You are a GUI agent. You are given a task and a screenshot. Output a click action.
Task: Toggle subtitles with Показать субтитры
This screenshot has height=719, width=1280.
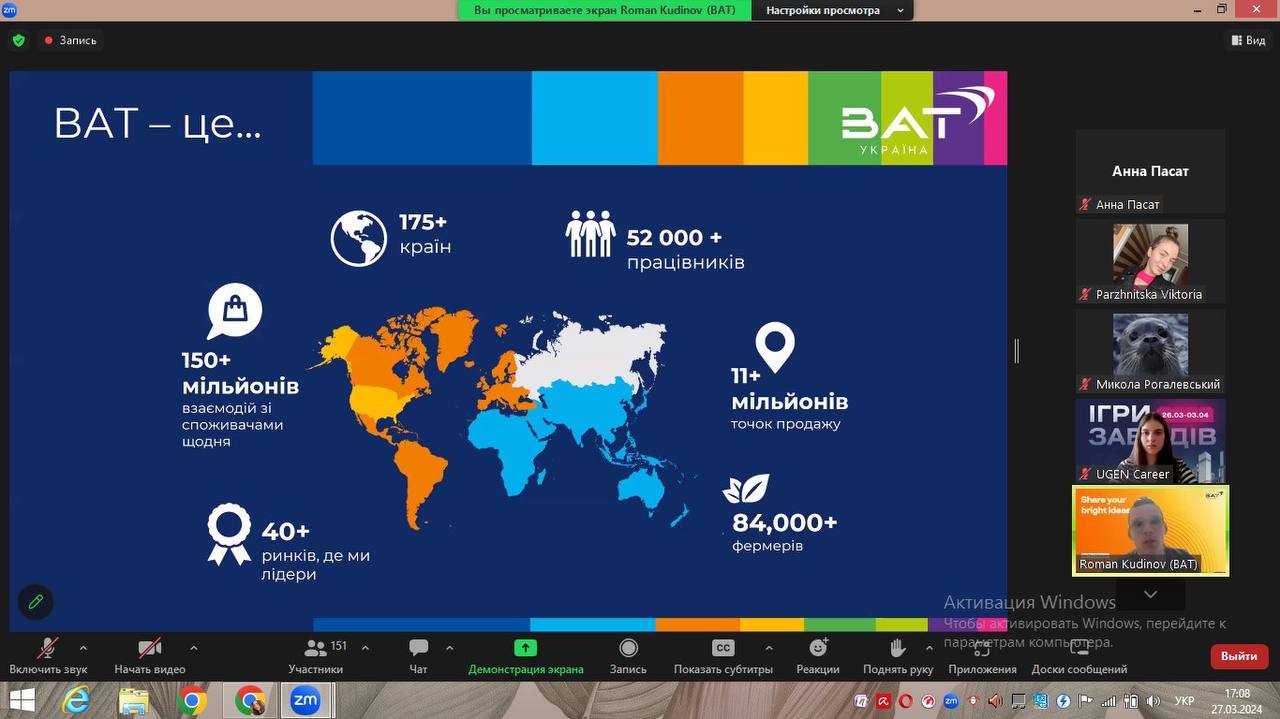click(x=722, y=648)
